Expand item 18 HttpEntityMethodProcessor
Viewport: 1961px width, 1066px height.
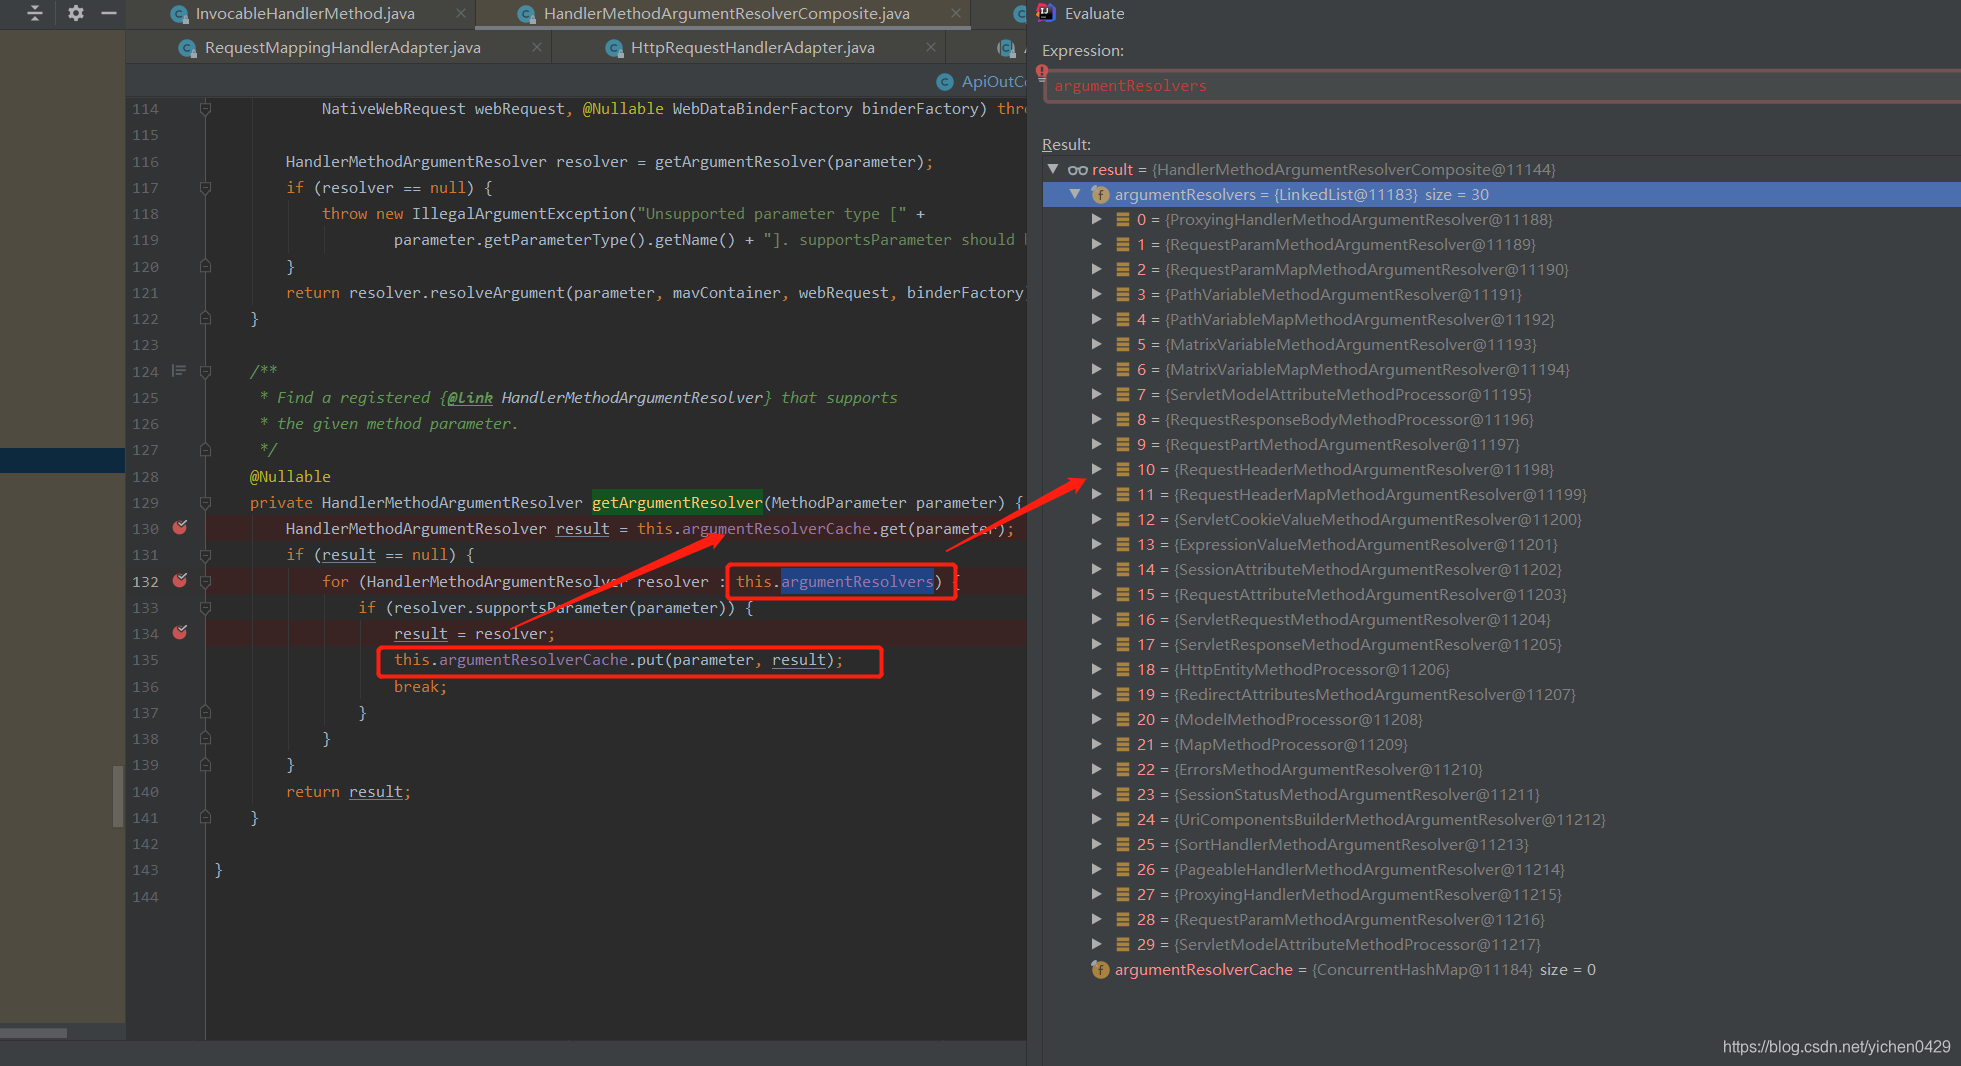(1096, 669)
